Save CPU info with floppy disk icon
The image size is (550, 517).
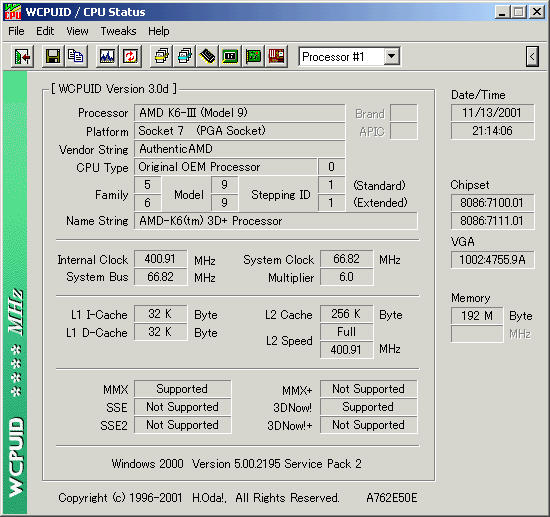[53, 56]
